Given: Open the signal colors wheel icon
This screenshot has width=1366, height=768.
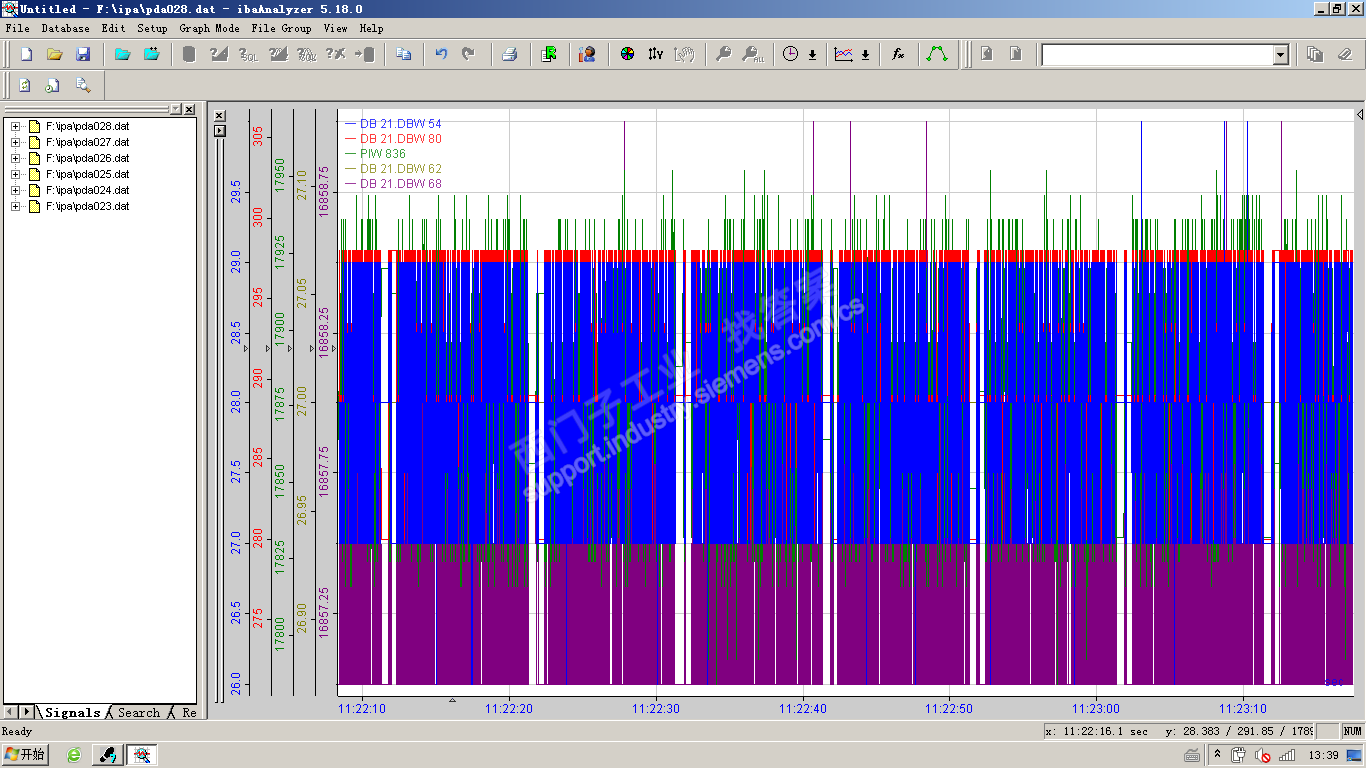Looking at the screenshot, I should (x=627, y=54).
